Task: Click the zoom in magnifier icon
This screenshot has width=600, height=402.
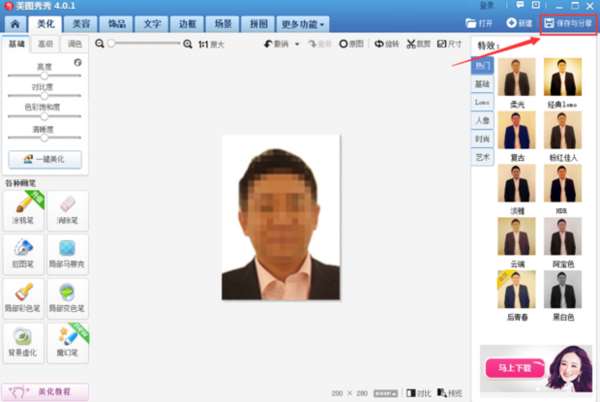Action: point(188,44)
